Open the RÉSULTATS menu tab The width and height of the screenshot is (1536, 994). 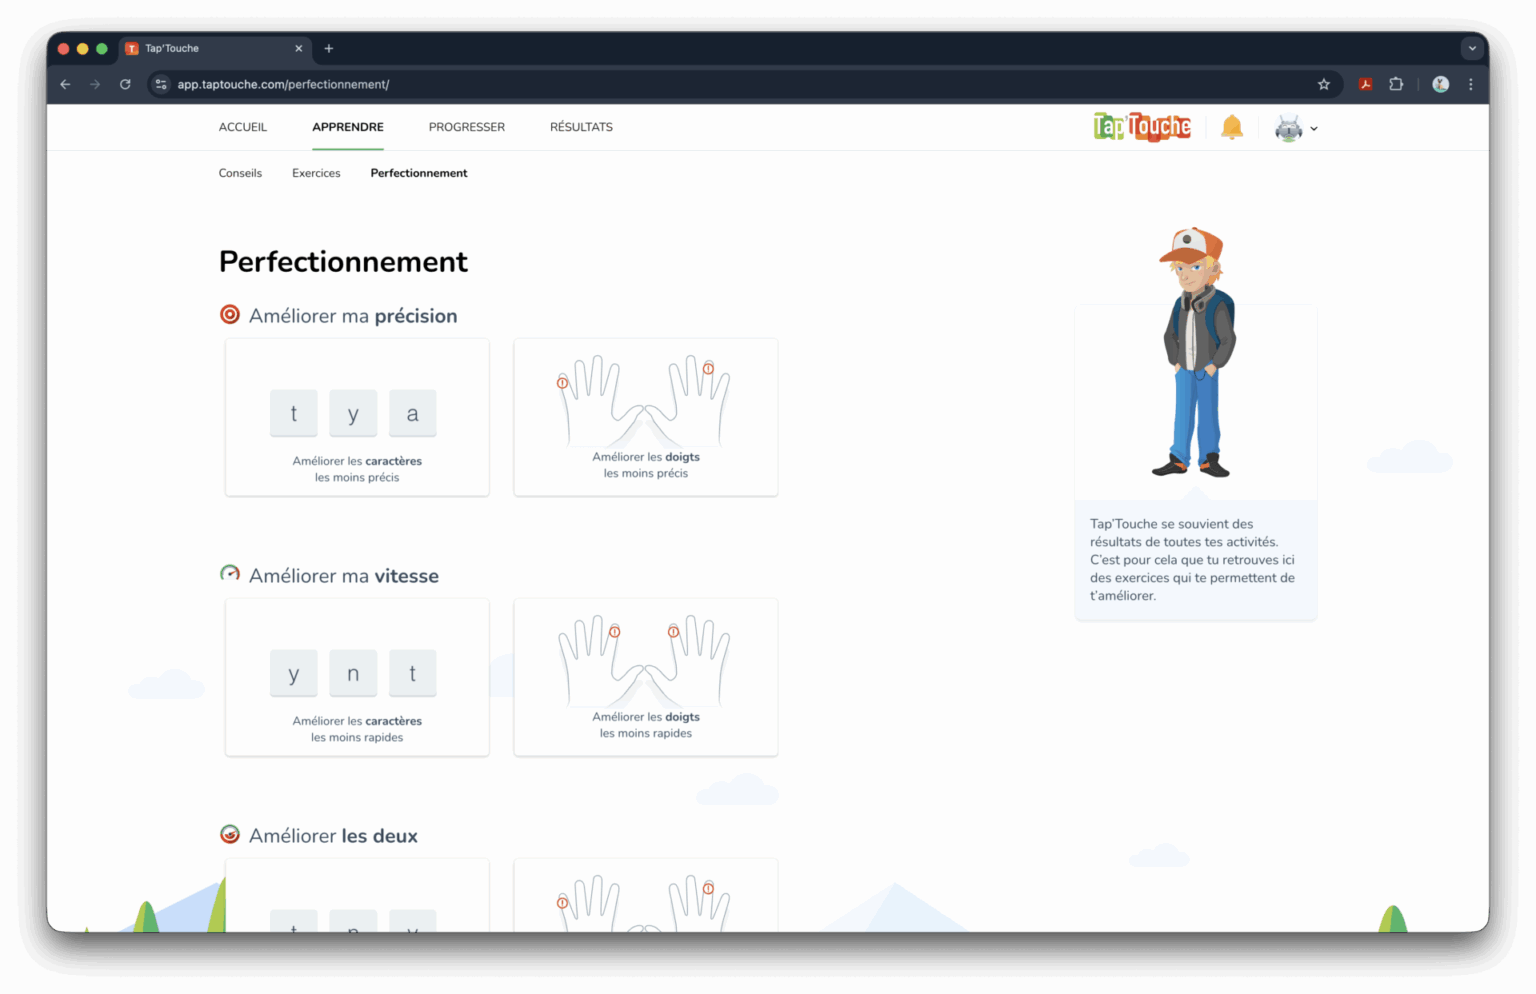tap(581, 127)
